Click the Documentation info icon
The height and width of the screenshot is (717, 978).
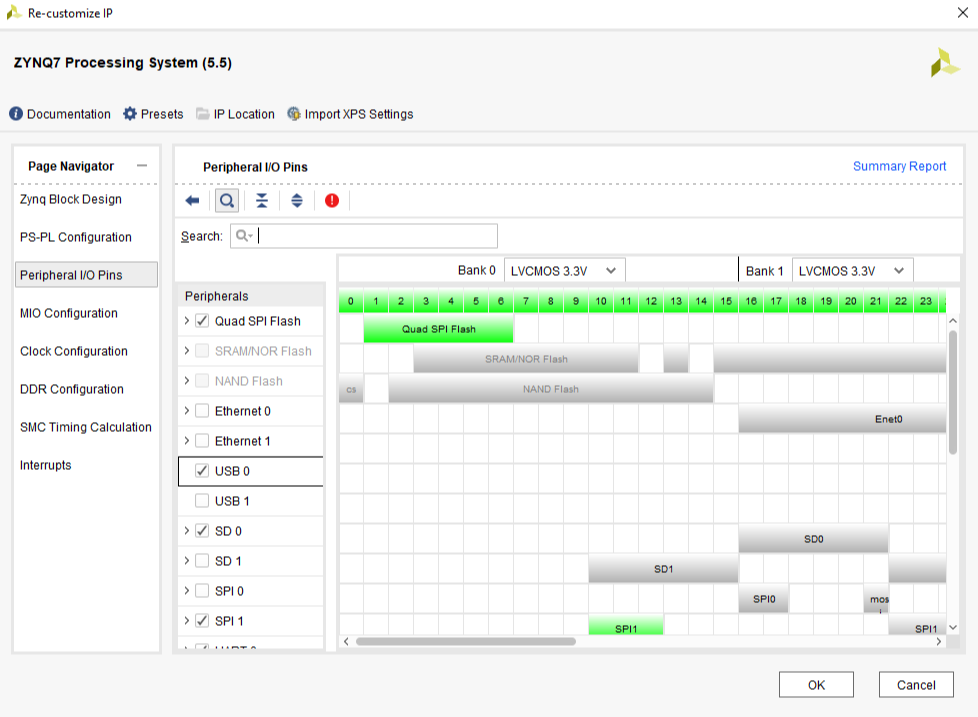(16, 114)
